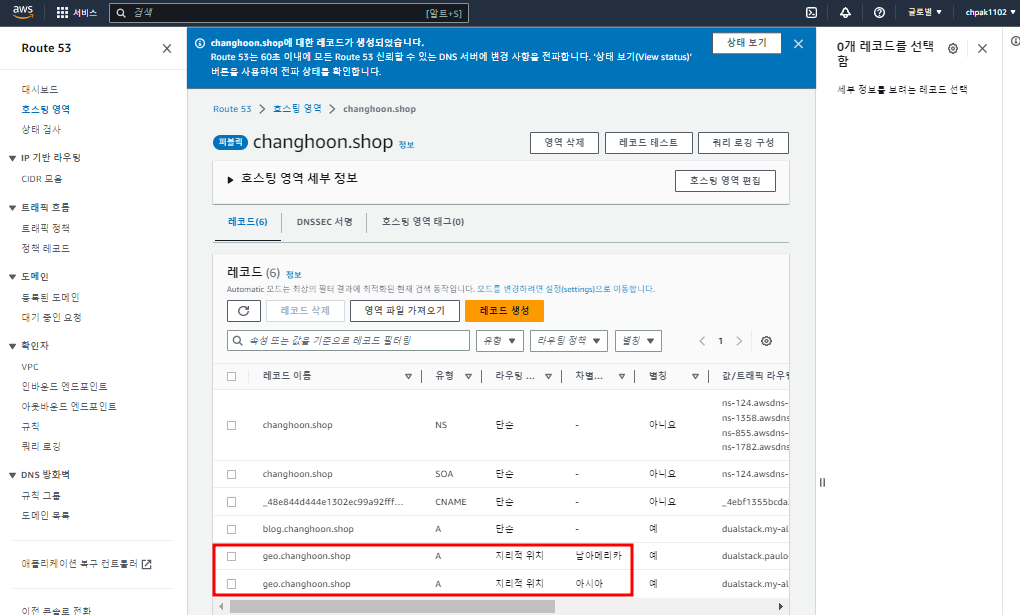Click the panel resize handle icon
Image resolution: width=1020 pixels, height=615 pixels.
[822, 482]
